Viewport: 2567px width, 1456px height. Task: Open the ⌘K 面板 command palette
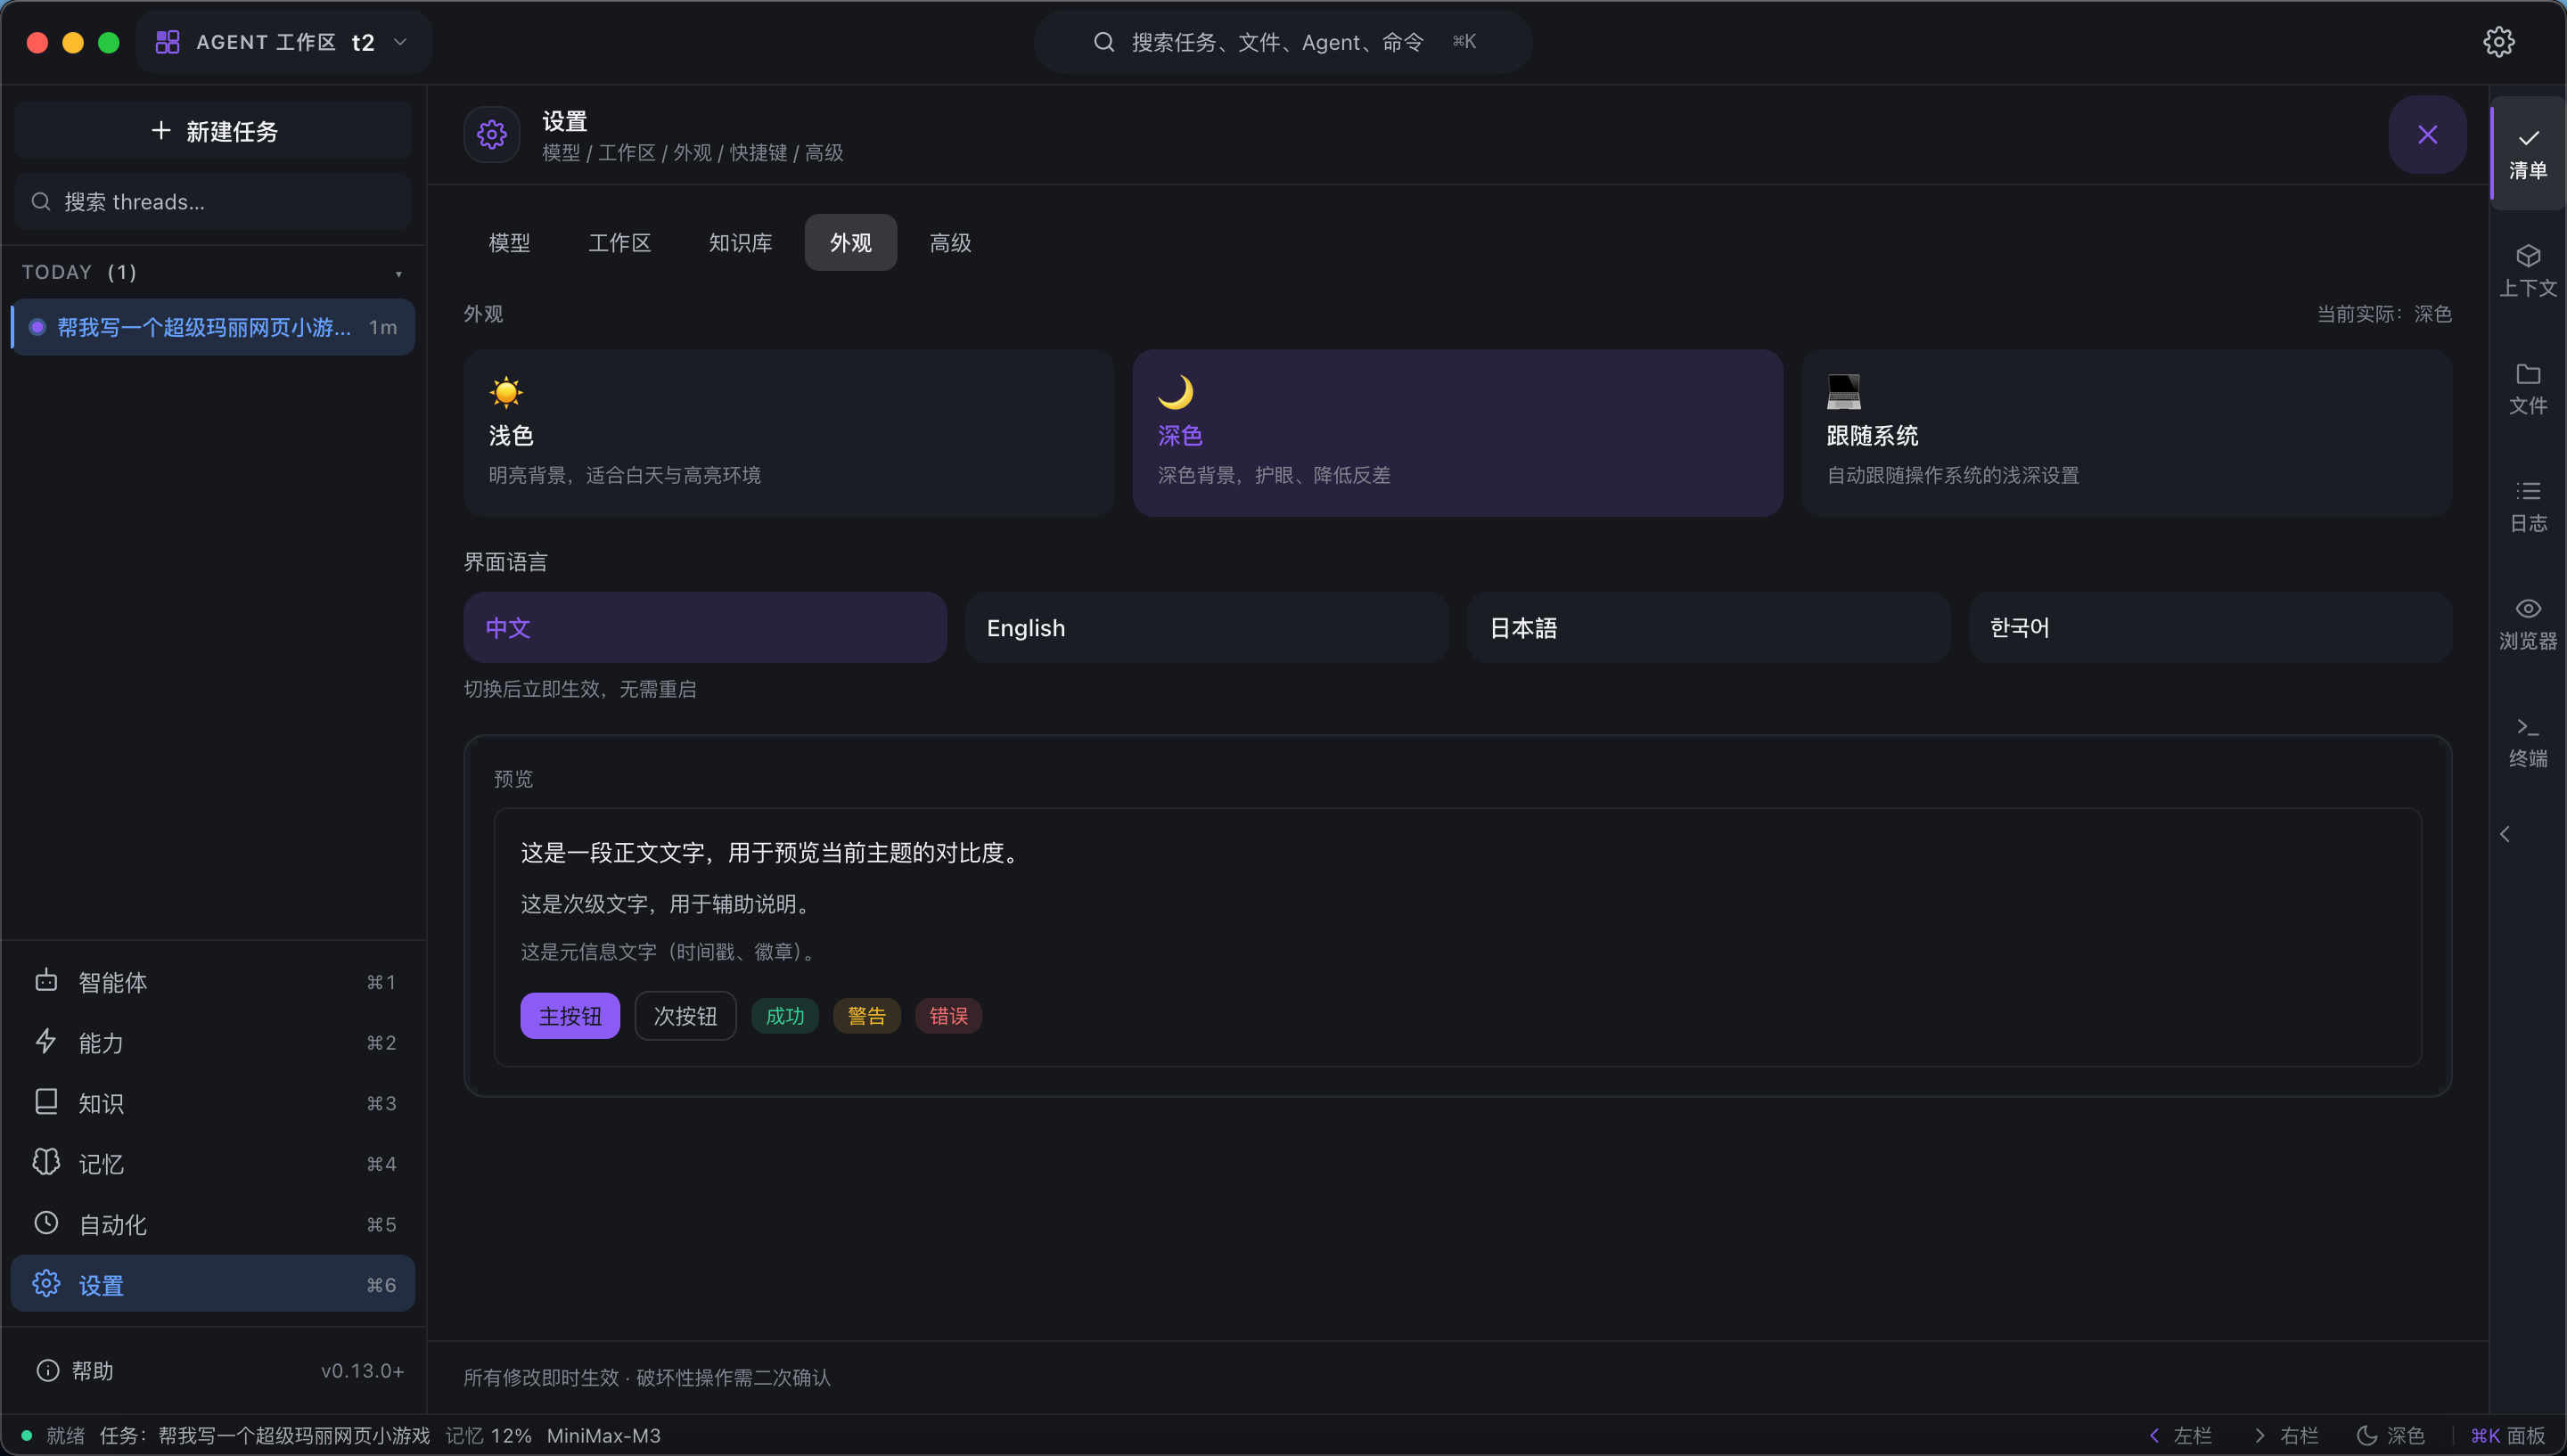[x=2508, y=1436]
